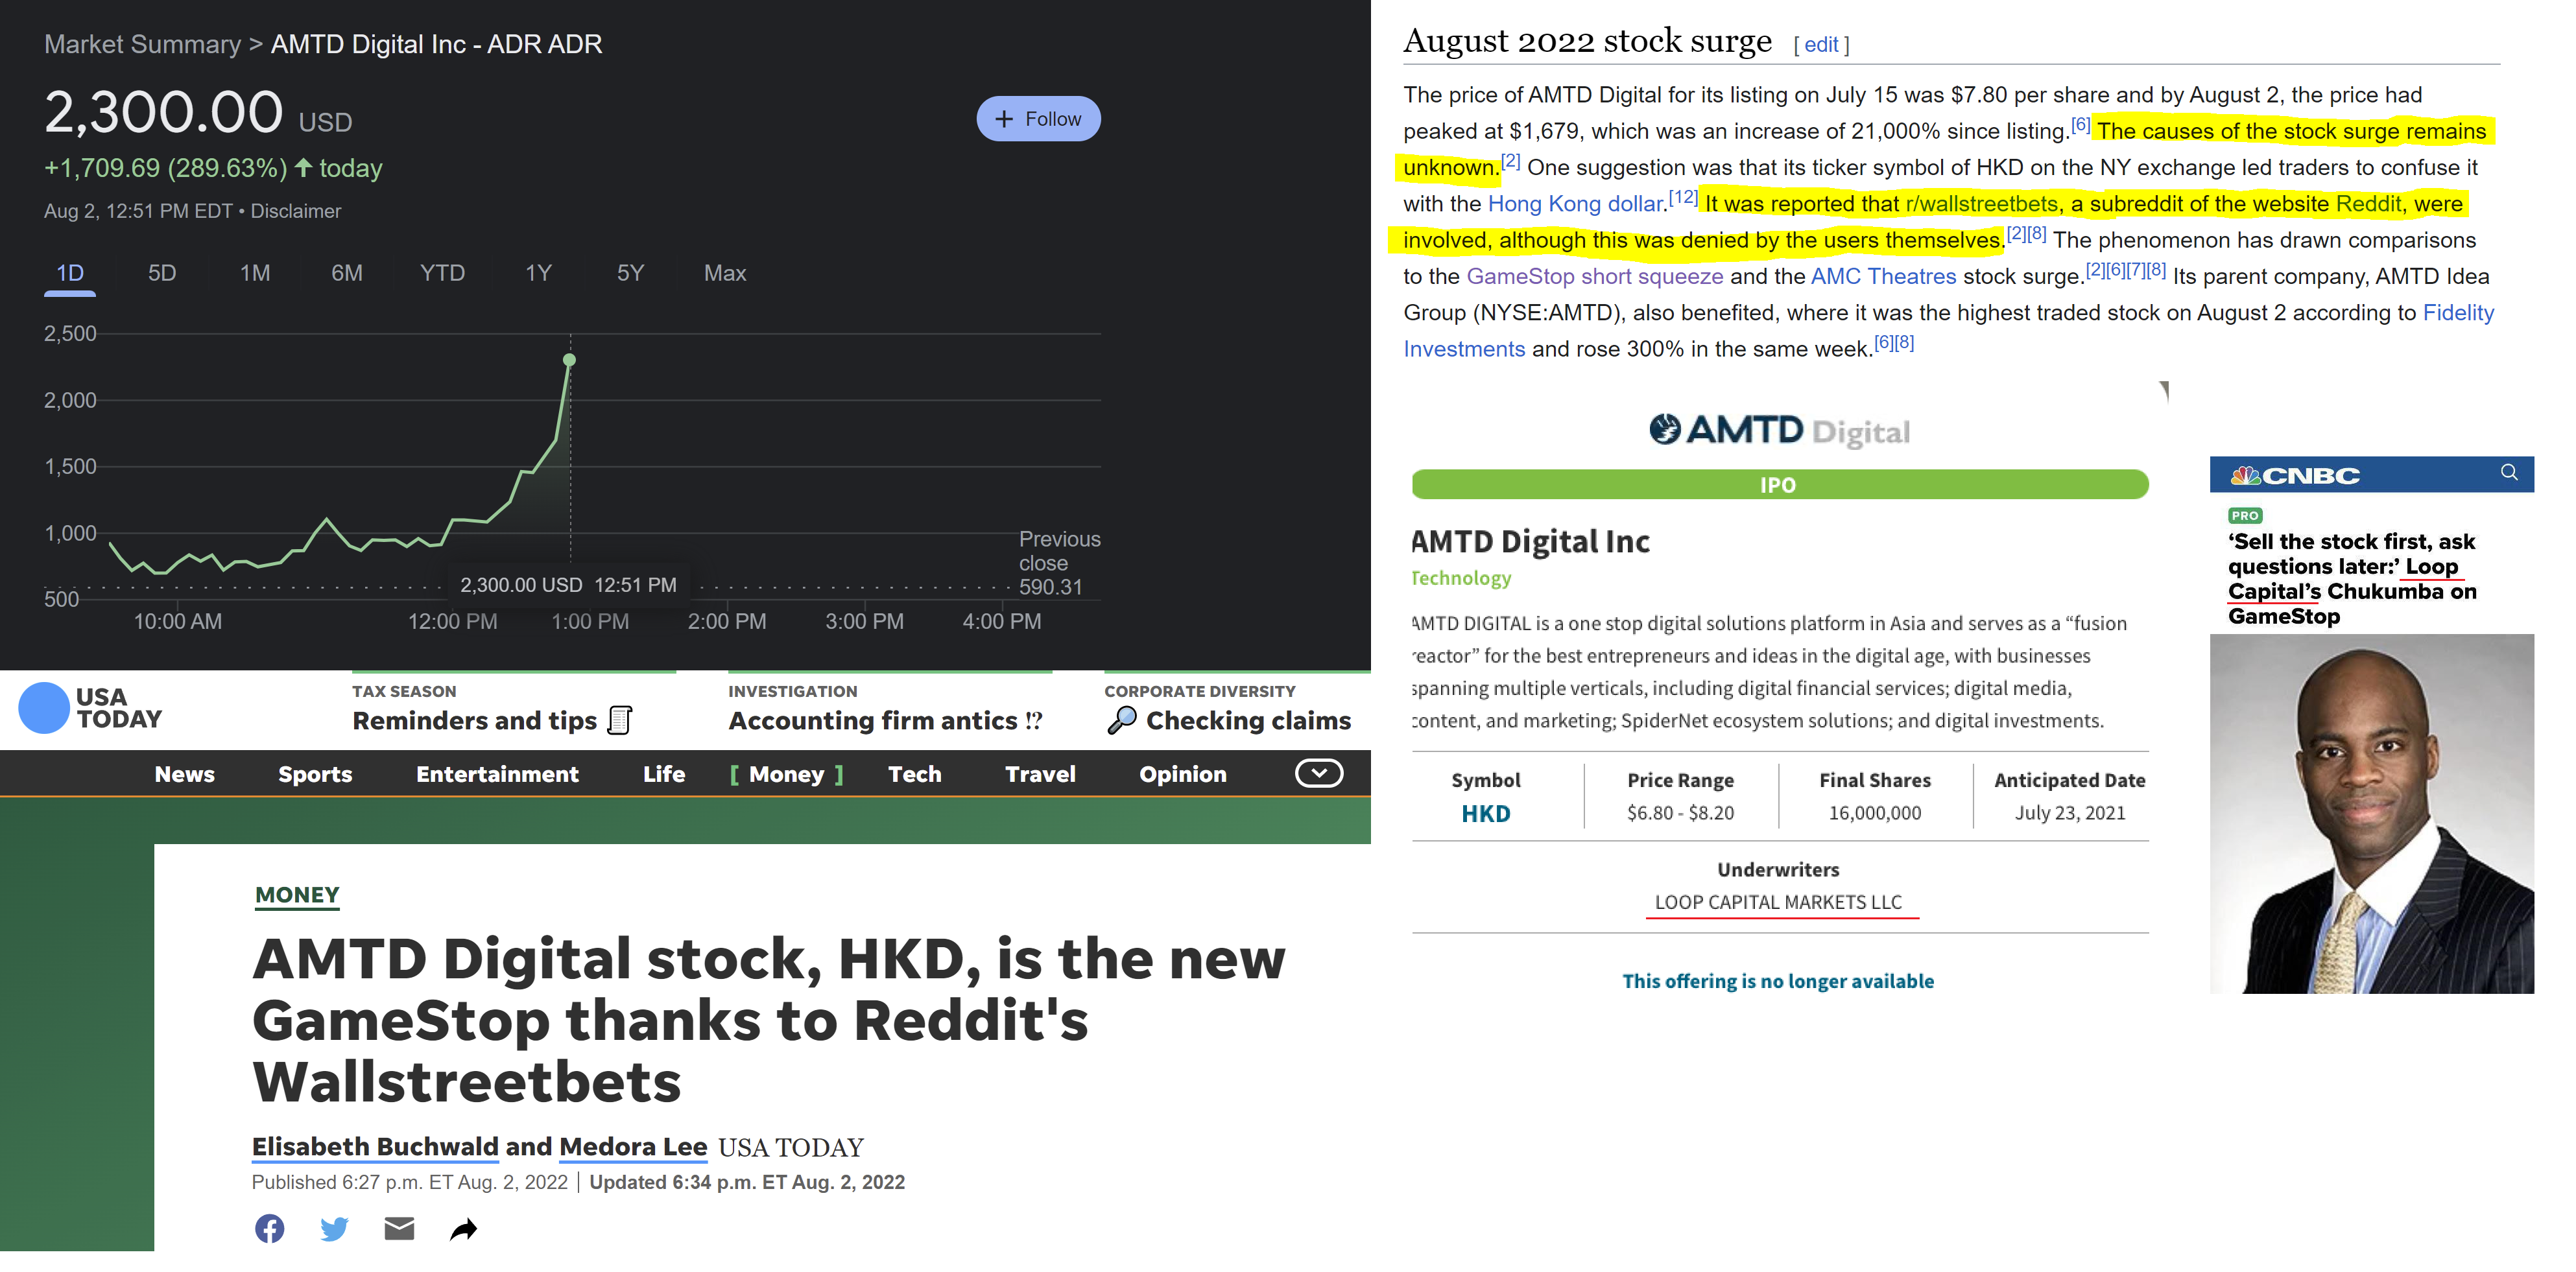Click the chart's 12:51 PM data point
Viewport: 2576px width, 1272px height.
(x=569, y=360)
